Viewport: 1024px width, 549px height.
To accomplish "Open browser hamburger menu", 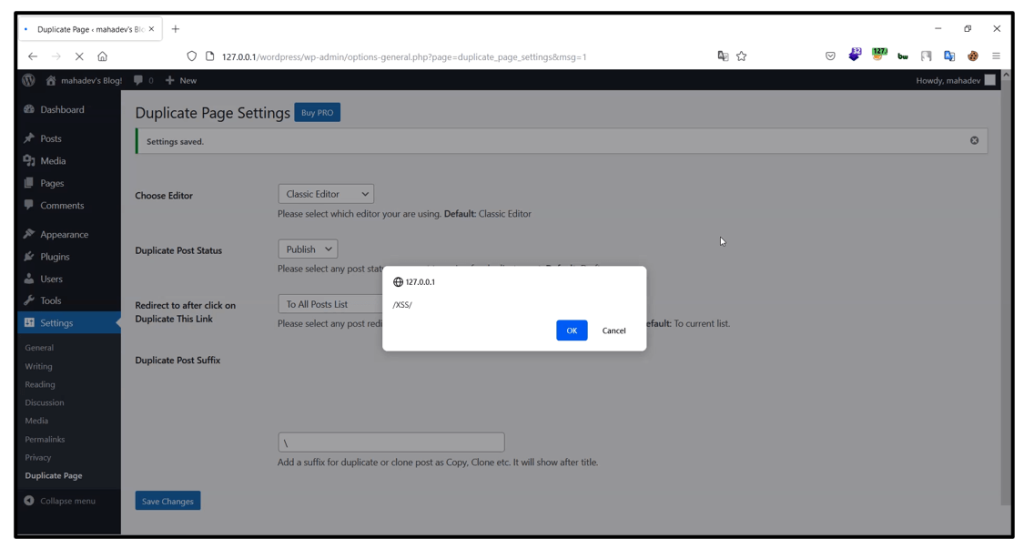I will pos(996,57).
